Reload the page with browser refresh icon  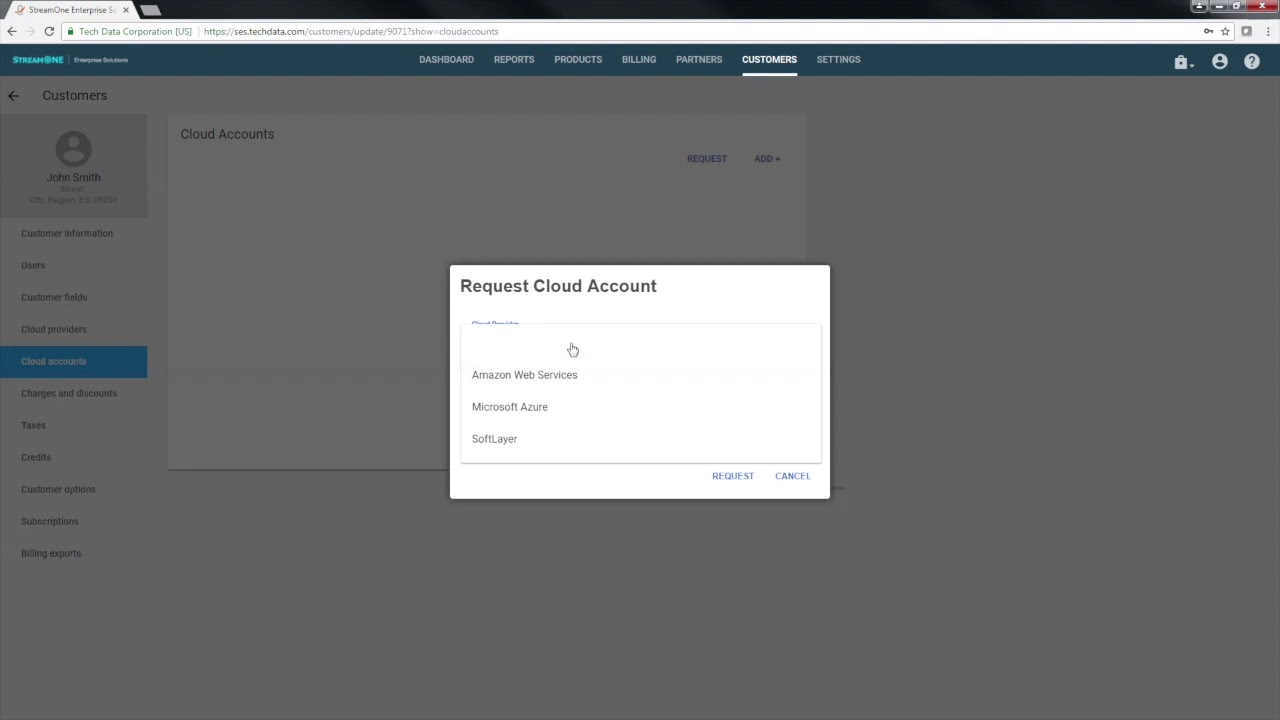click(49, 32)
